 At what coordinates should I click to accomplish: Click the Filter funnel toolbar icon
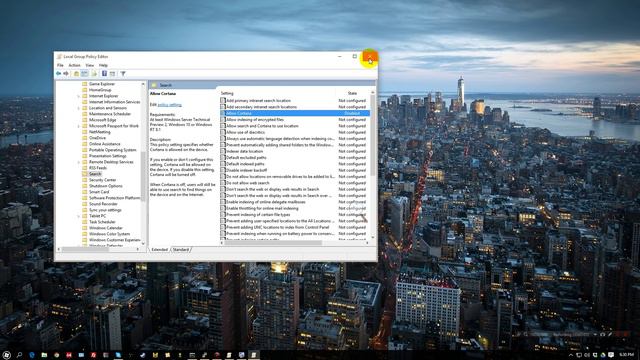tap(123, 73)
